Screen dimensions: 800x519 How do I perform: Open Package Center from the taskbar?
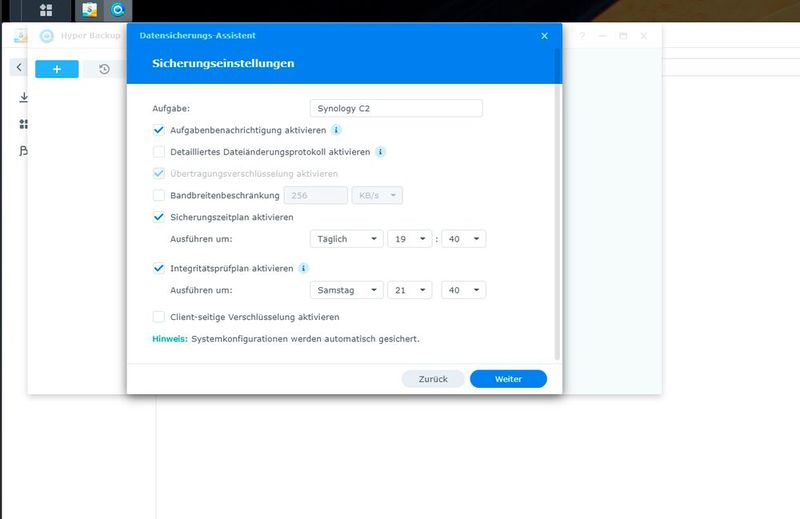click(89, 10)
